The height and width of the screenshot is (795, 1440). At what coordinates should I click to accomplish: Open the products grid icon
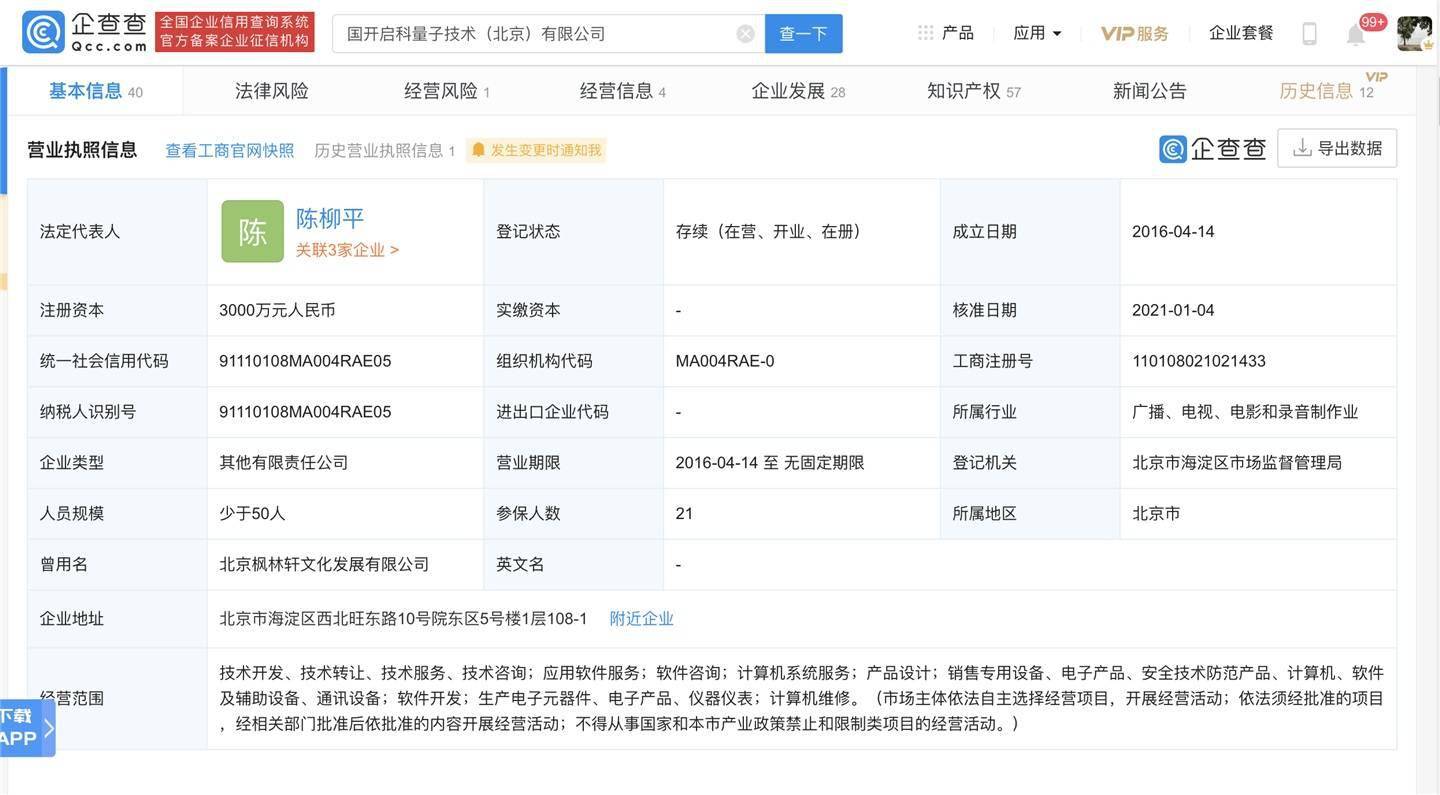[925, 33]
